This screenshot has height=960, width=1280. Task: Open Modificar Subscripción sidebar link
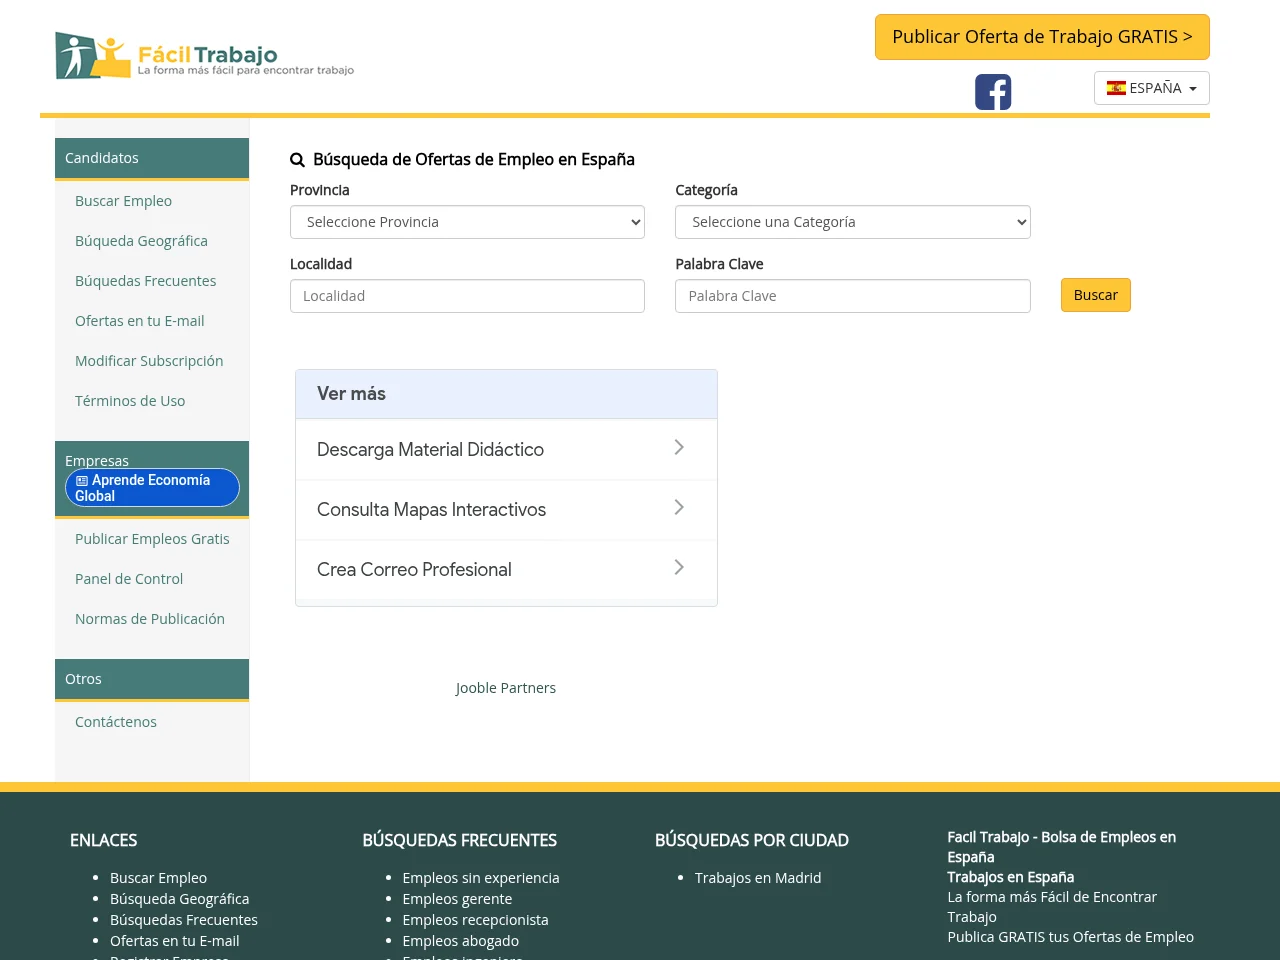pyautogui.click(x=149, y=361)
